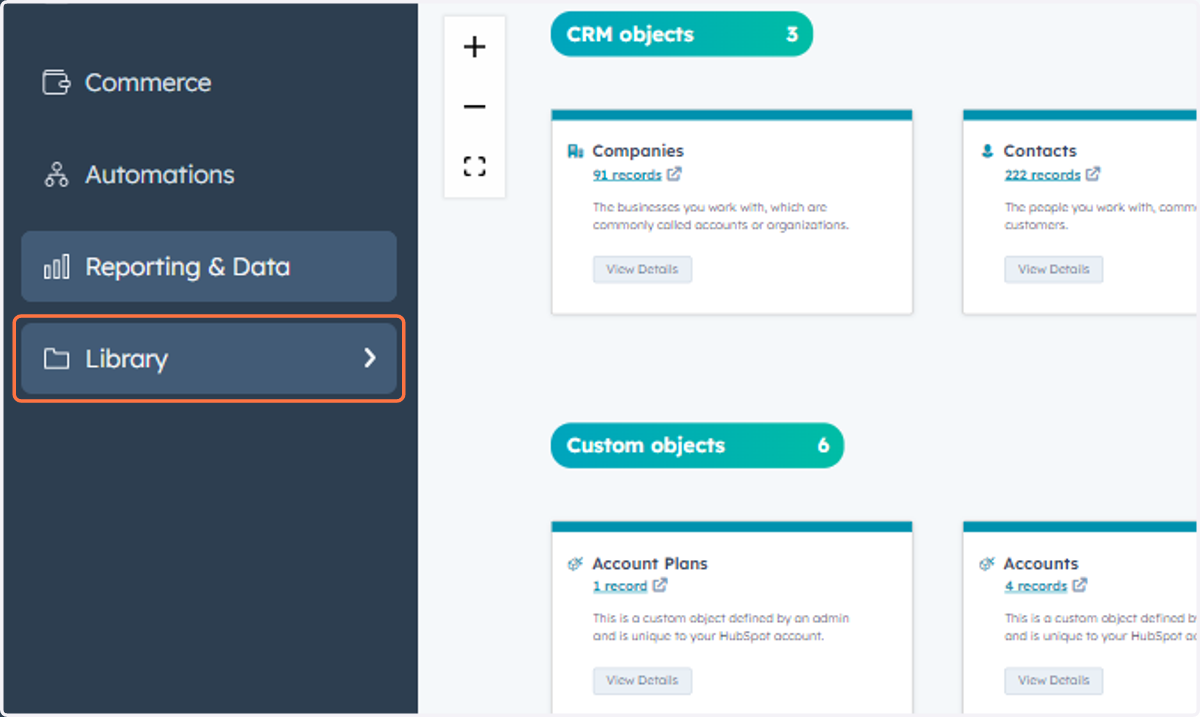1200x717 pixels.
Task: Click the Account Plans custom object icon
Action: click(x=575, y=564)
